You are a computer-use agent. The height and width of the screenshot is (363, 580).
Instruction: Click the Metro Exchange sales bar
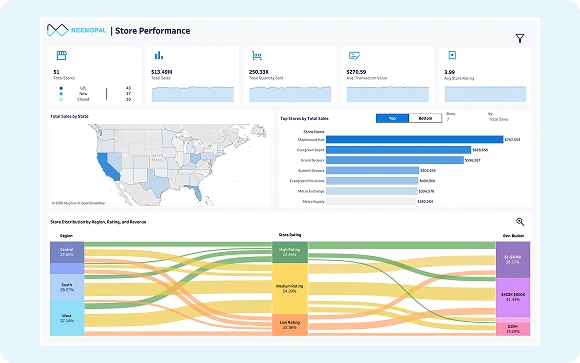click(x=372, y=191)
